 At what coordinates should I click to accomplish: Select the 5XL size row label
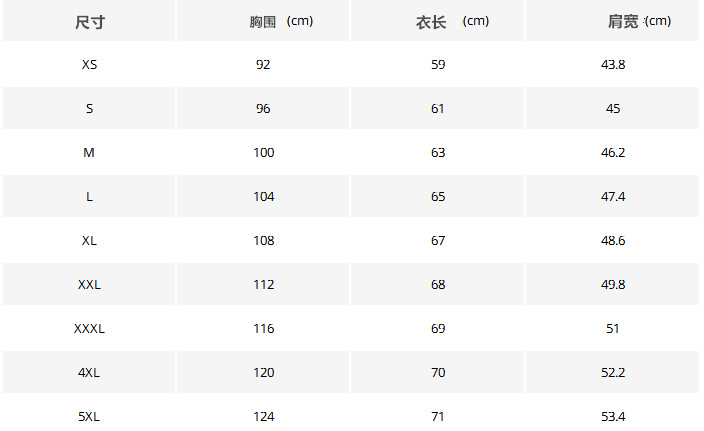coord(89,416)
